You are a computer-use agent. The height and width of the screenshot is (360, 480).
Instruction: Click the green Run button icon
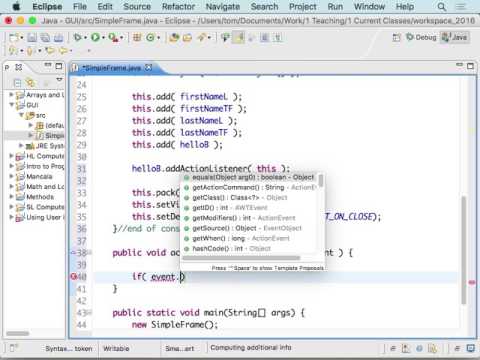pos(95,37)
